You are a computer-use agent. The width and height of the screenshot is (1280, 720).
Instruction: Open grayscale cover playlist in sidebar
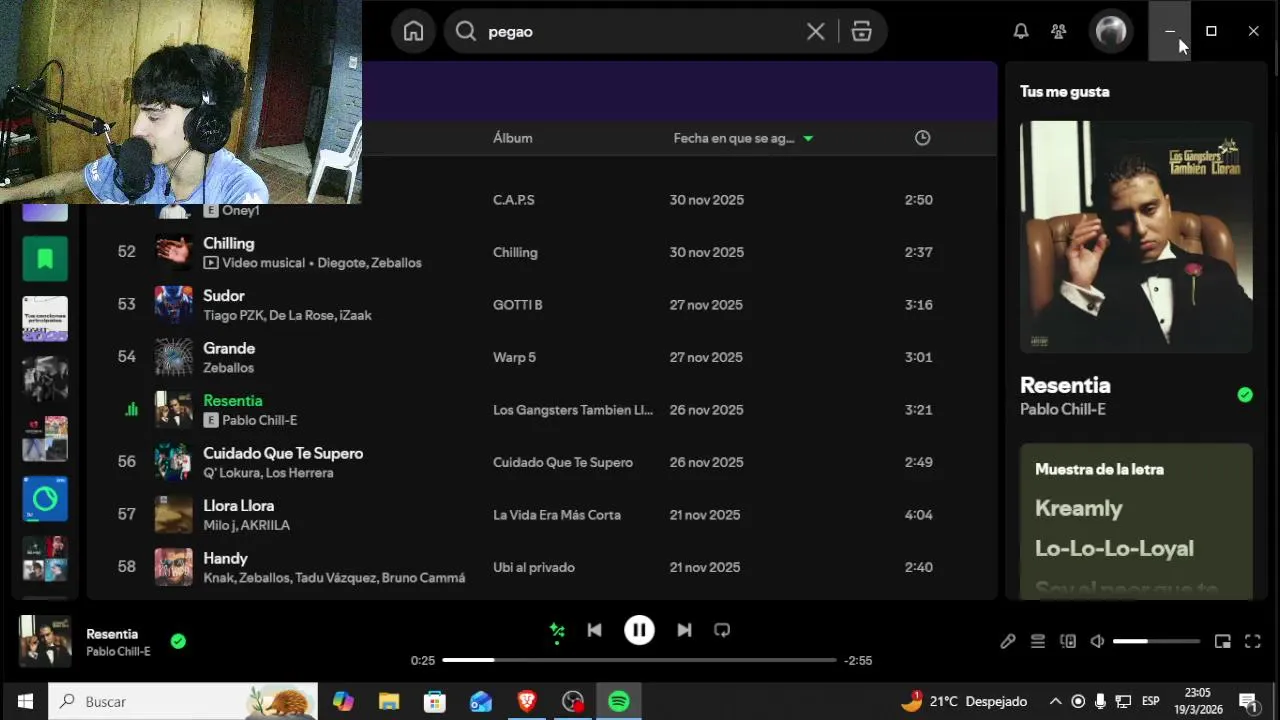[x=45, y=379]
